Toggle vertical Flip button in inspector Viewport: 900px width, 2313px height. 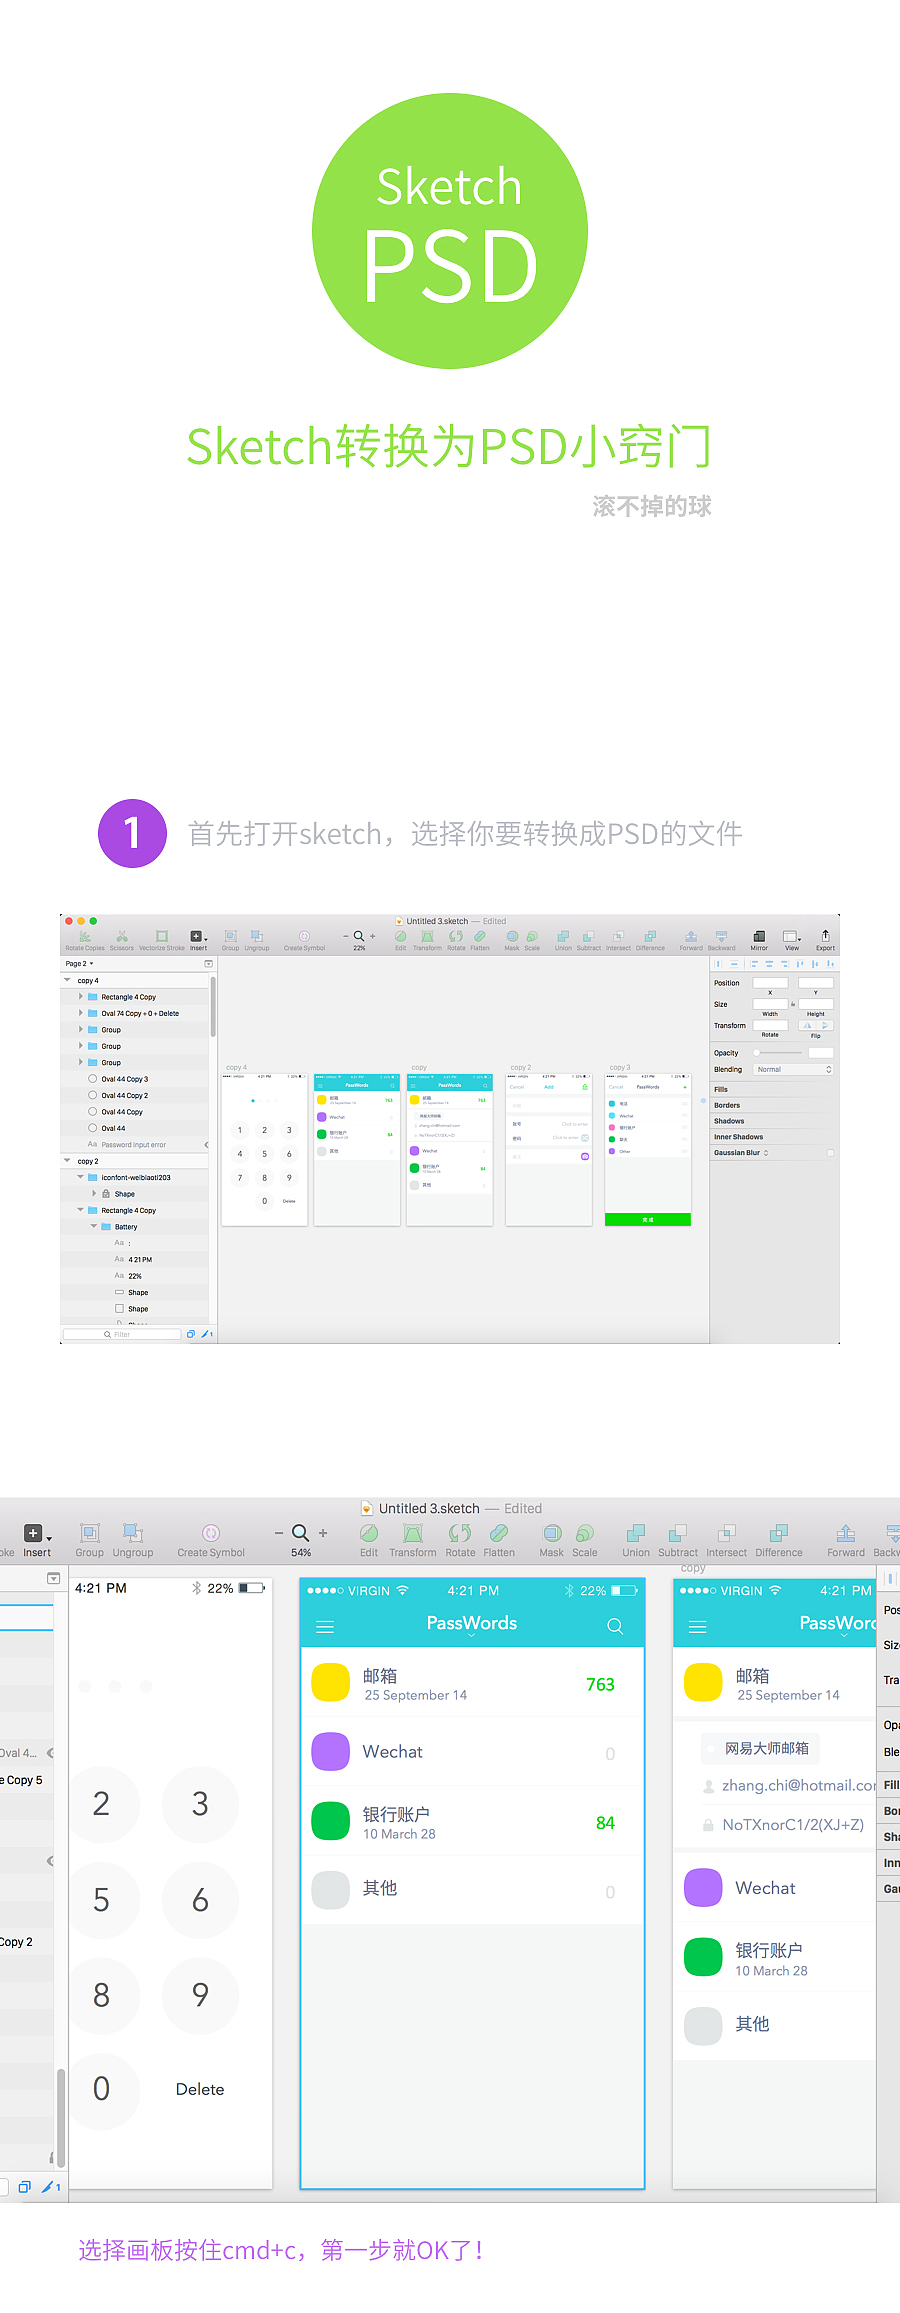tap(825, 1025)
